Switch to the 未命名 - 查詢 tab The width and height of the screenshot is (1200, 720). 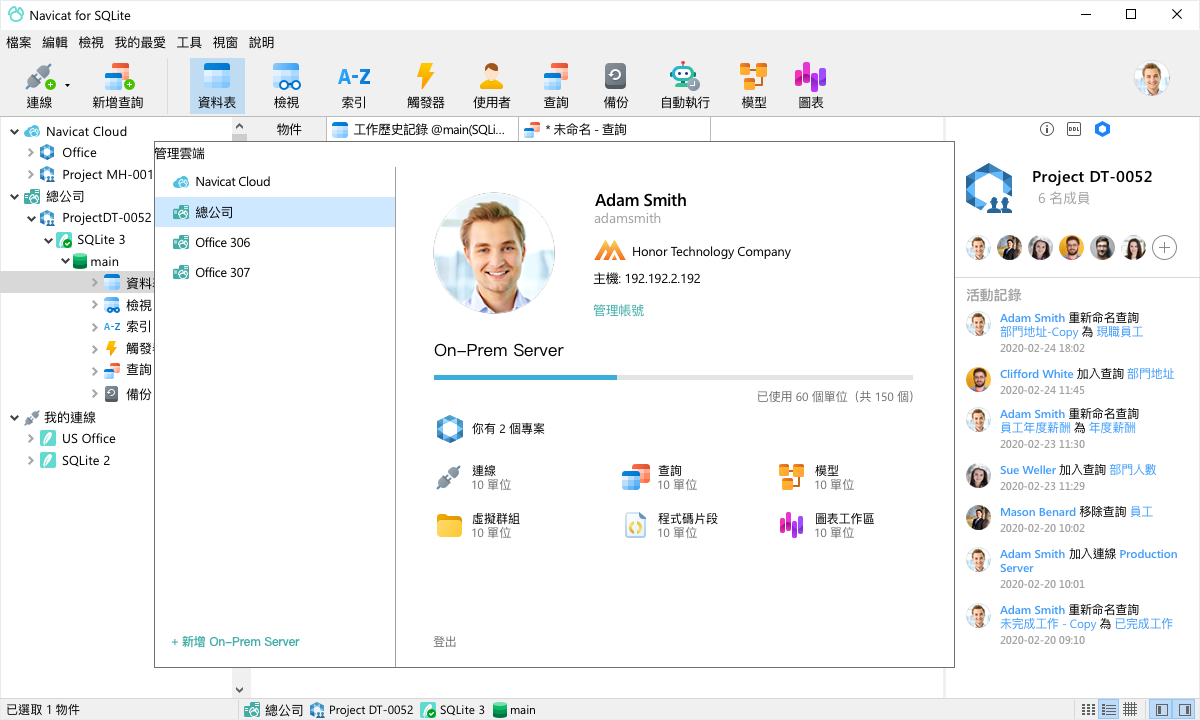click(614, 129)
